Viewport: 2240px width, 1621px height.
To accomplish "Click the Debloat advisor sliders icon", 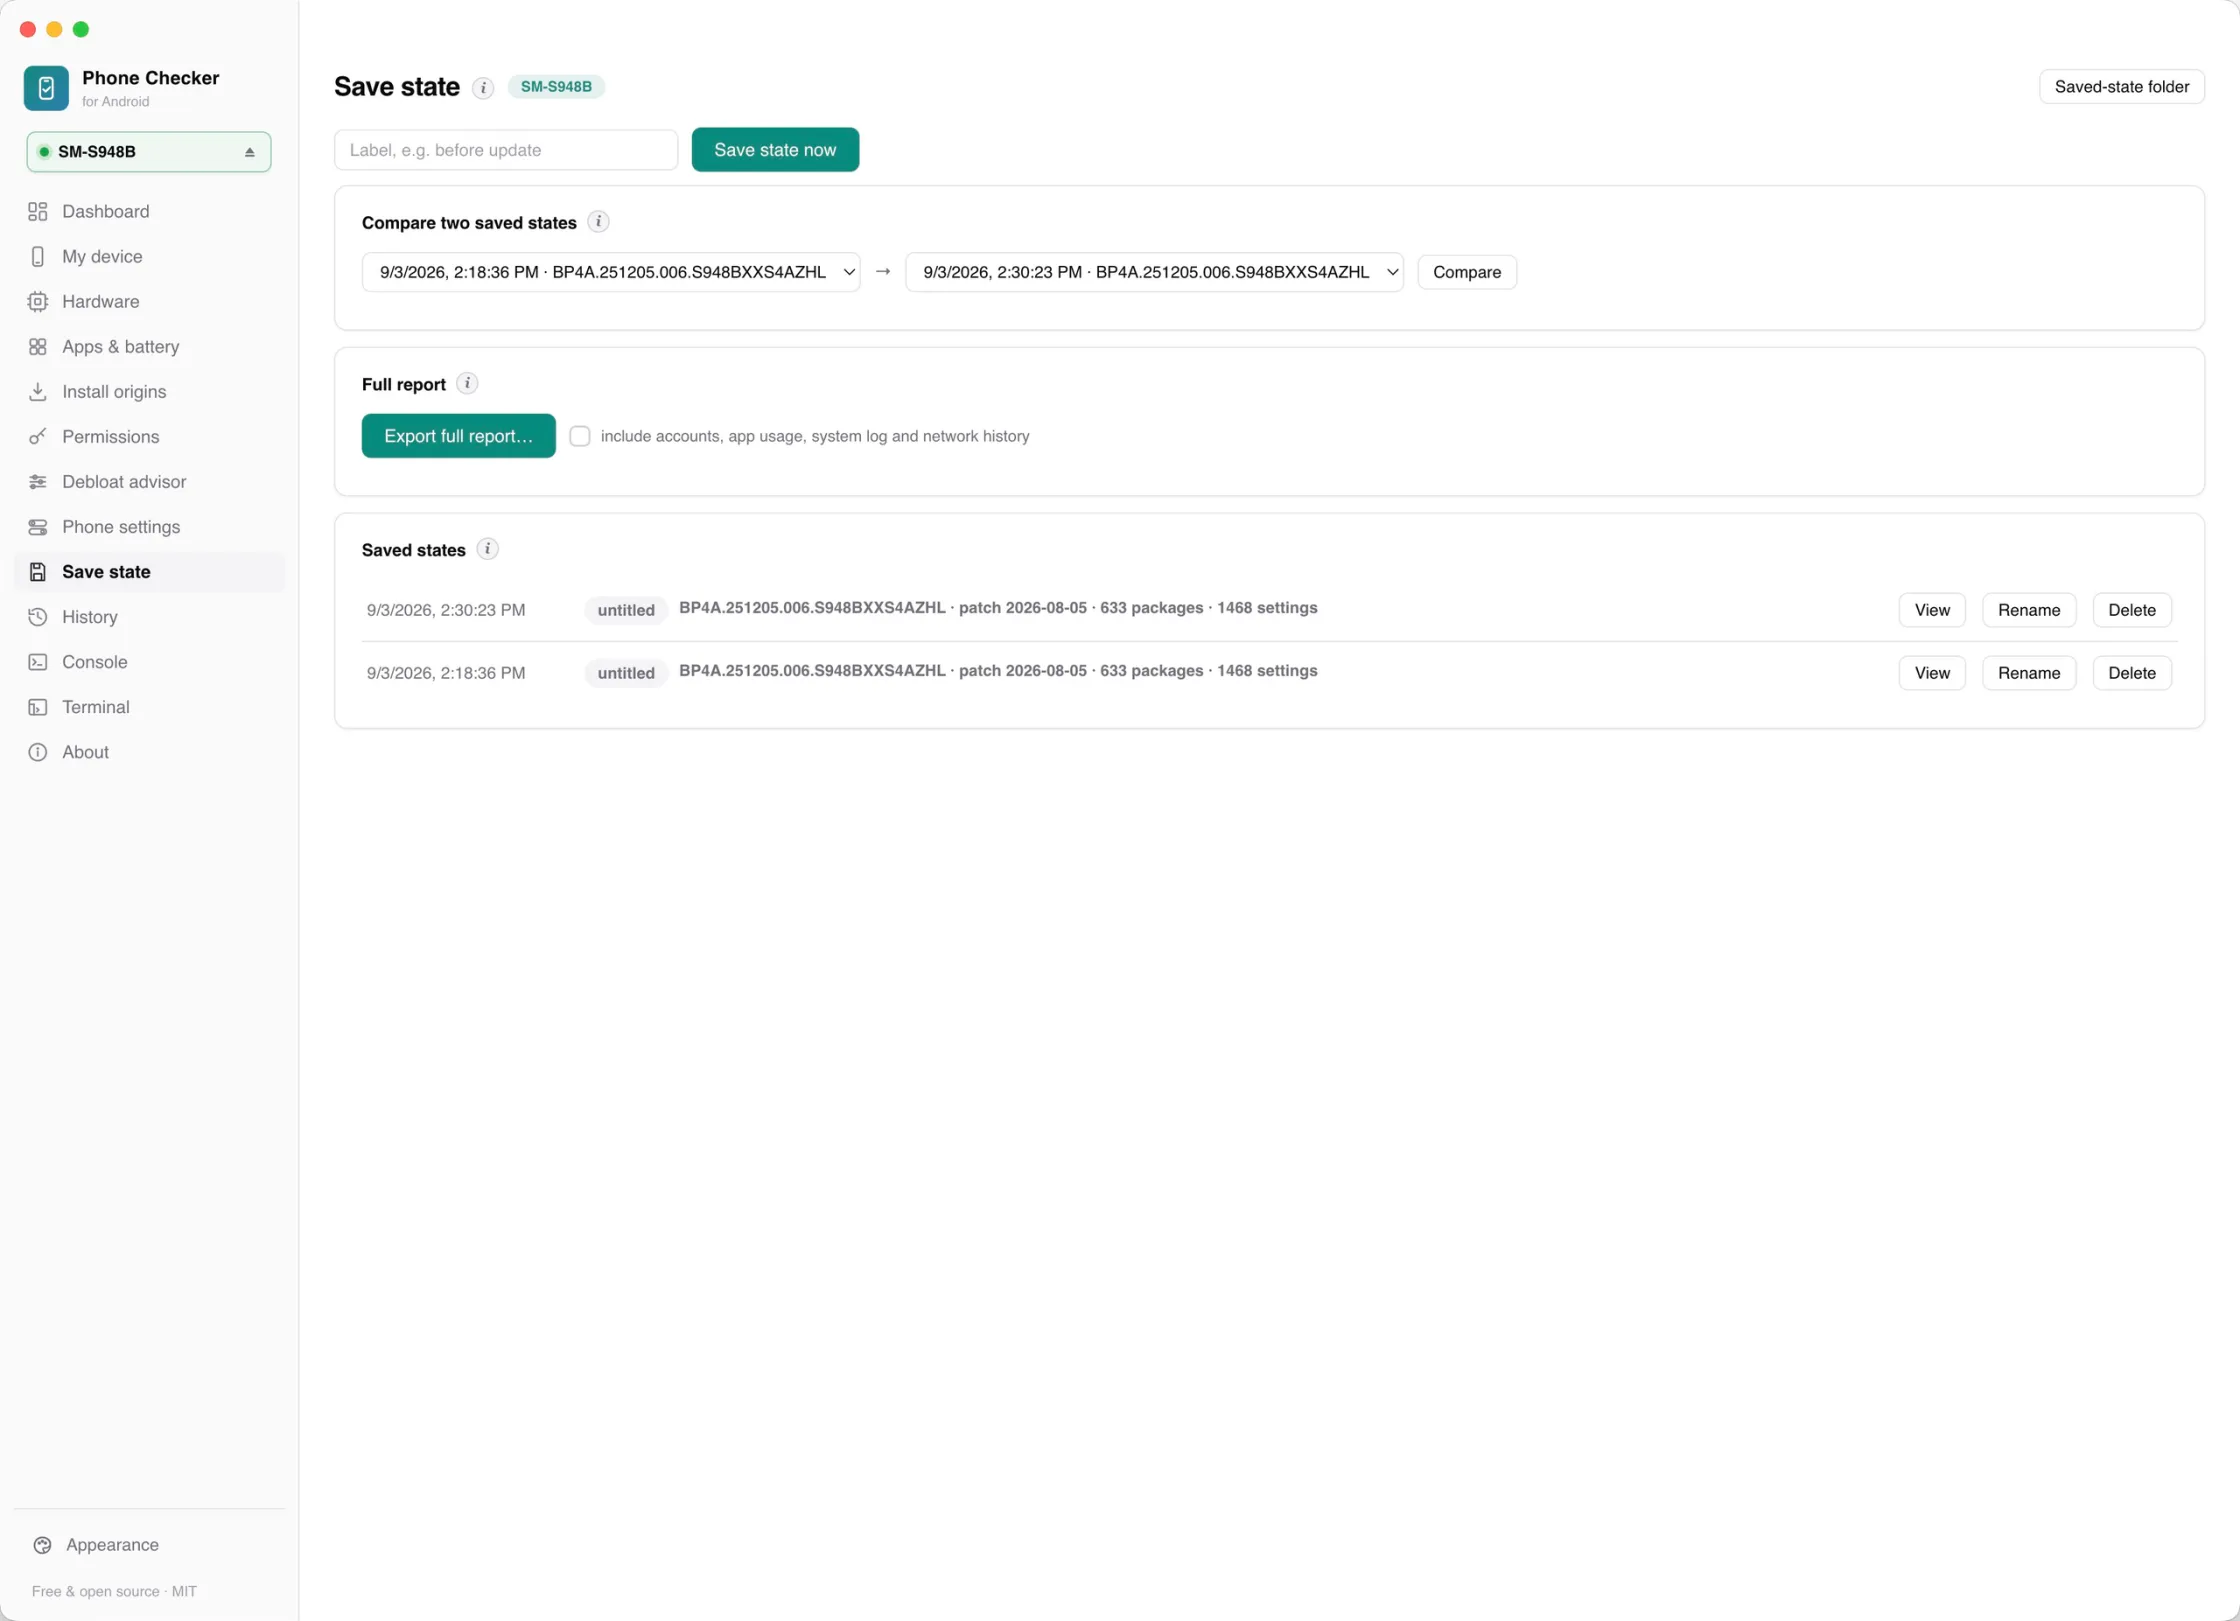I will (38, 481).
